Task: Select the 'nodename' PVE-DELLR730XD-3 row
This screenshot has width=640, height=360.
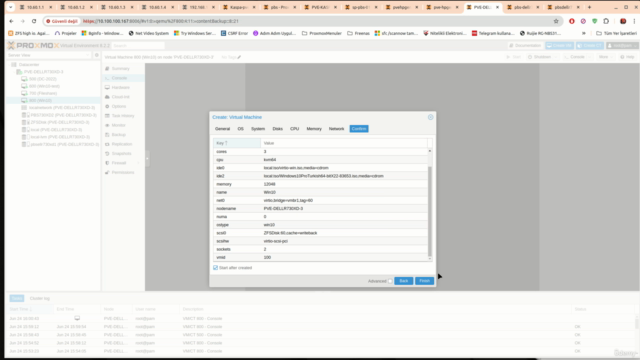Action: pos(320,209)
